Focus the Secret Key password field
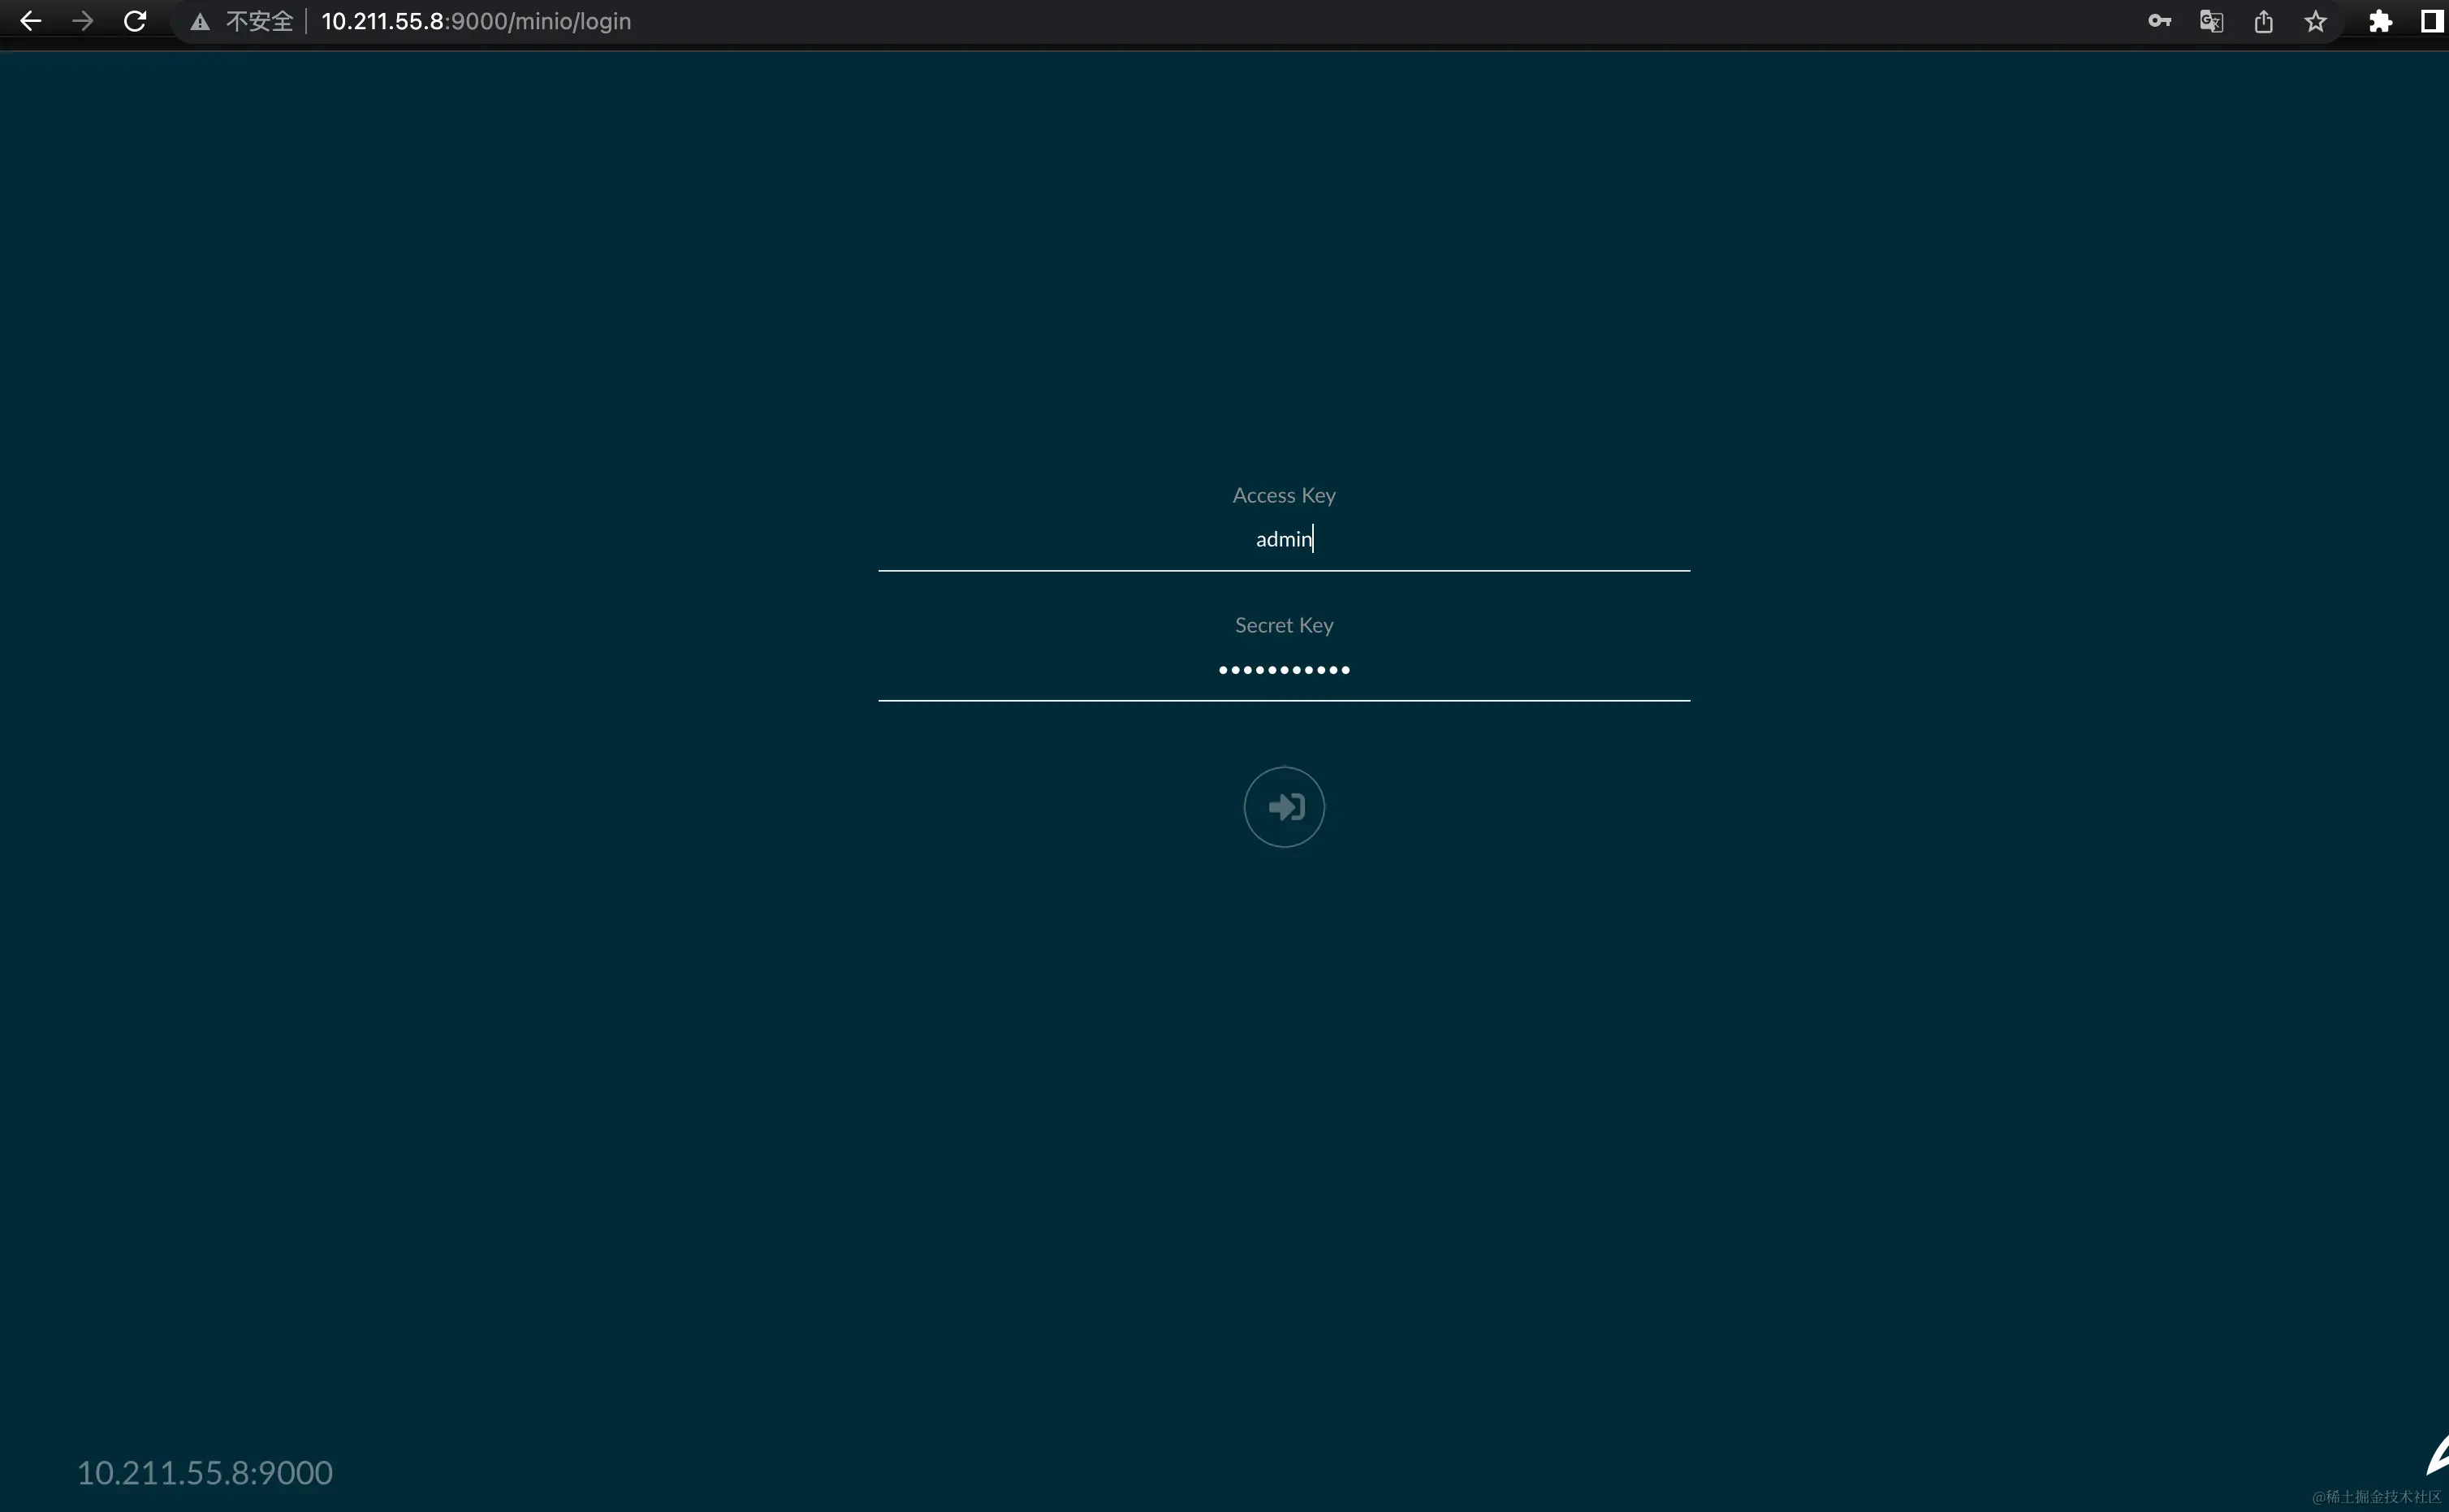 [x=1284, y=669]
